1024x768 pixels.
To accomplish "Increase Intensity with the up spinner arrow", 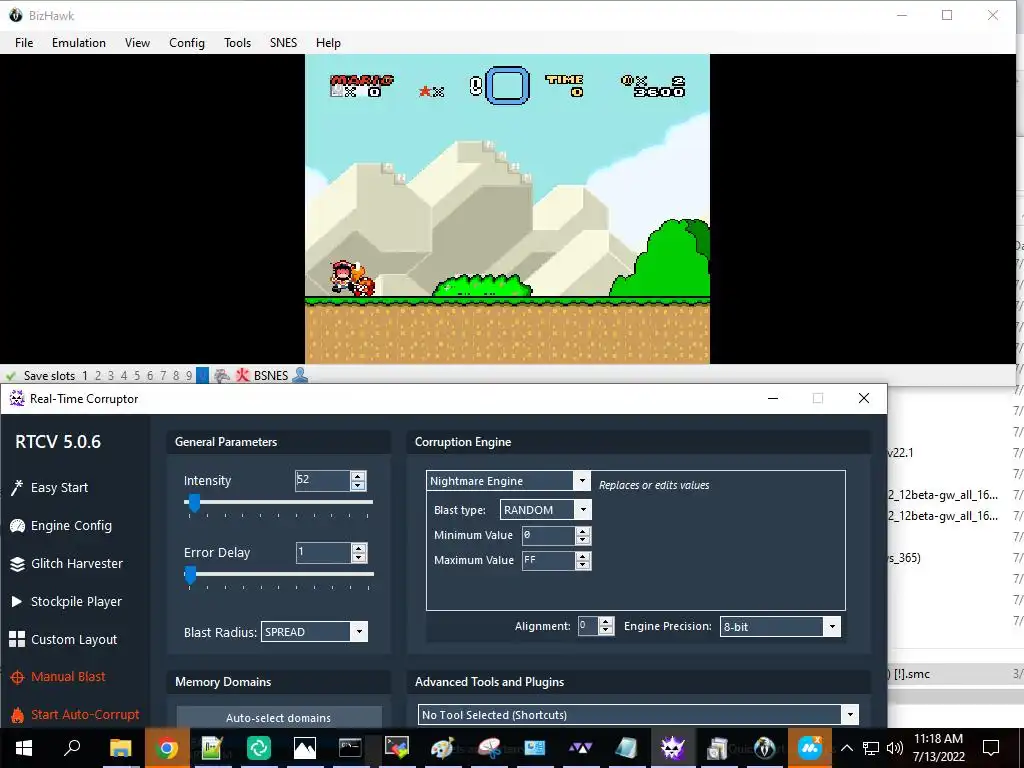I will pos(358,476).
